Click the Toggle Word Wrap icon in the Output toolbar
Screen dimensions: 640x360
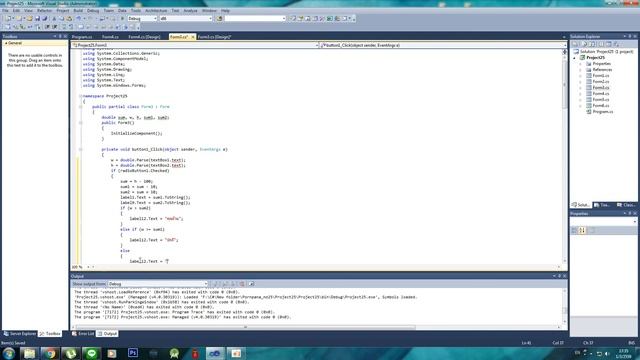251,284
